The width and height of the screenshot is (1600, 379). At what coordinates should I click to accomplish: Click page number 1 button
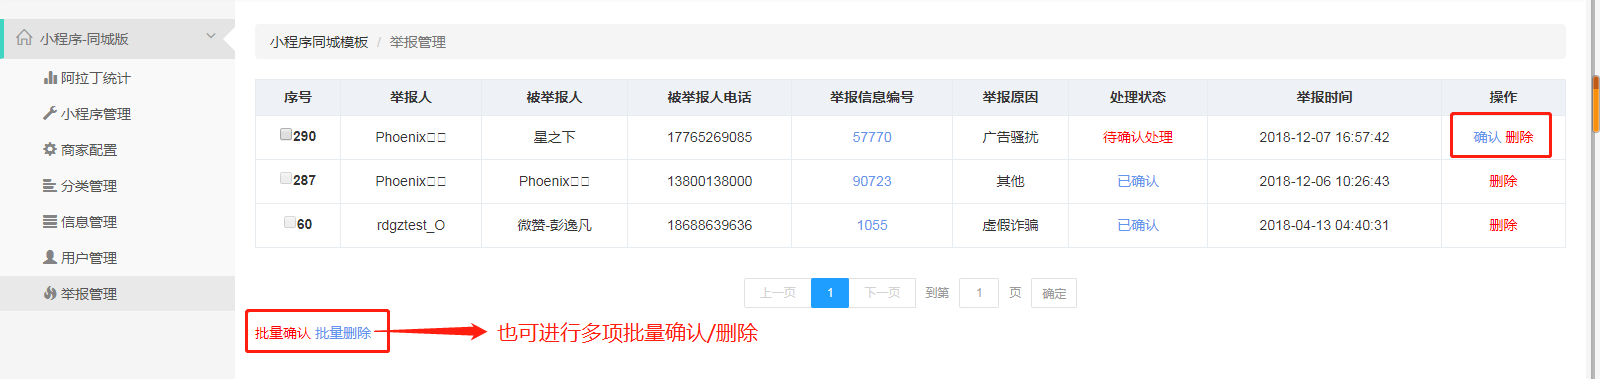[x=830, y=293]
